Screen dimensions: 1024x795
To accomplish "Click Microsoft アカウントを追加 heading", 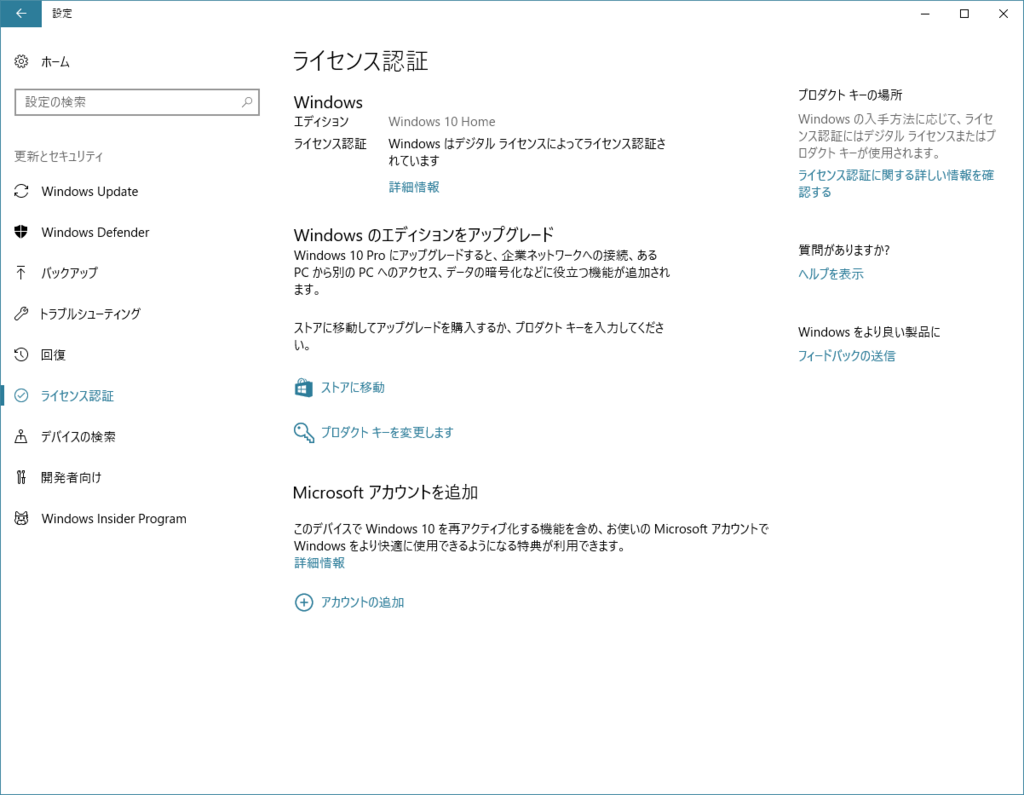I will [x=385, y=493].
